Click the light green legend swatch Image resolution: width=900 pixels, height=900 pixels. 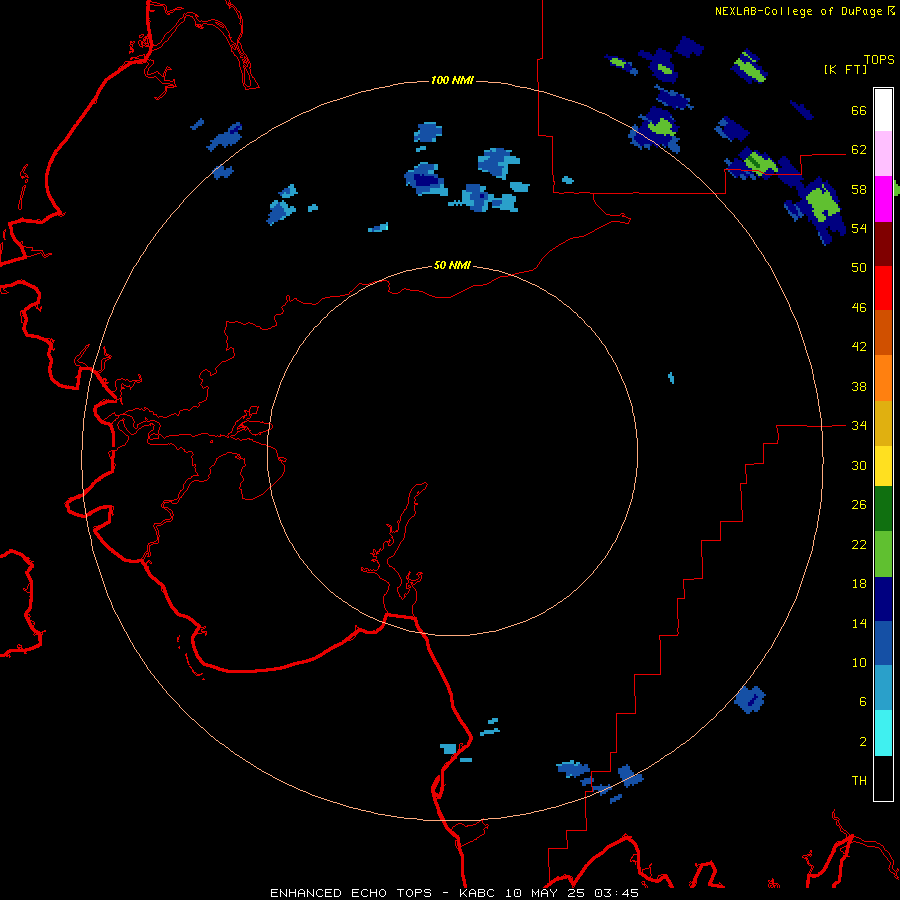click(883, 554)
